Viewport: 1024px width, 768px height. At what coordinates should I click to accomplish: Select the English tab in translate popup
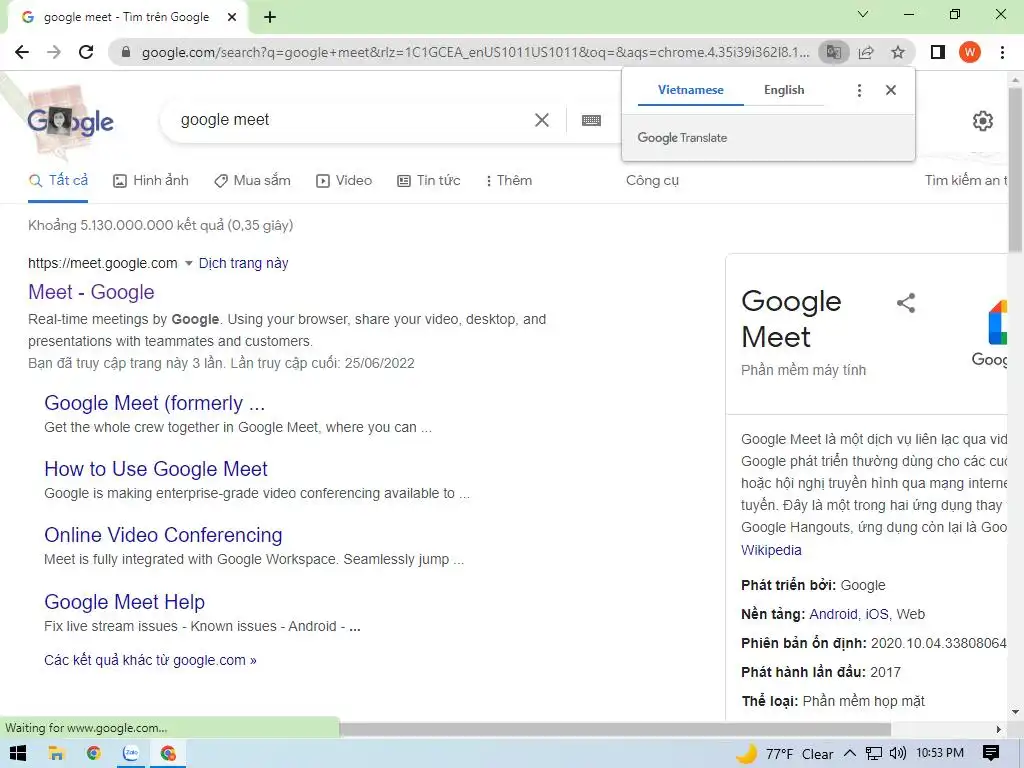784,90
